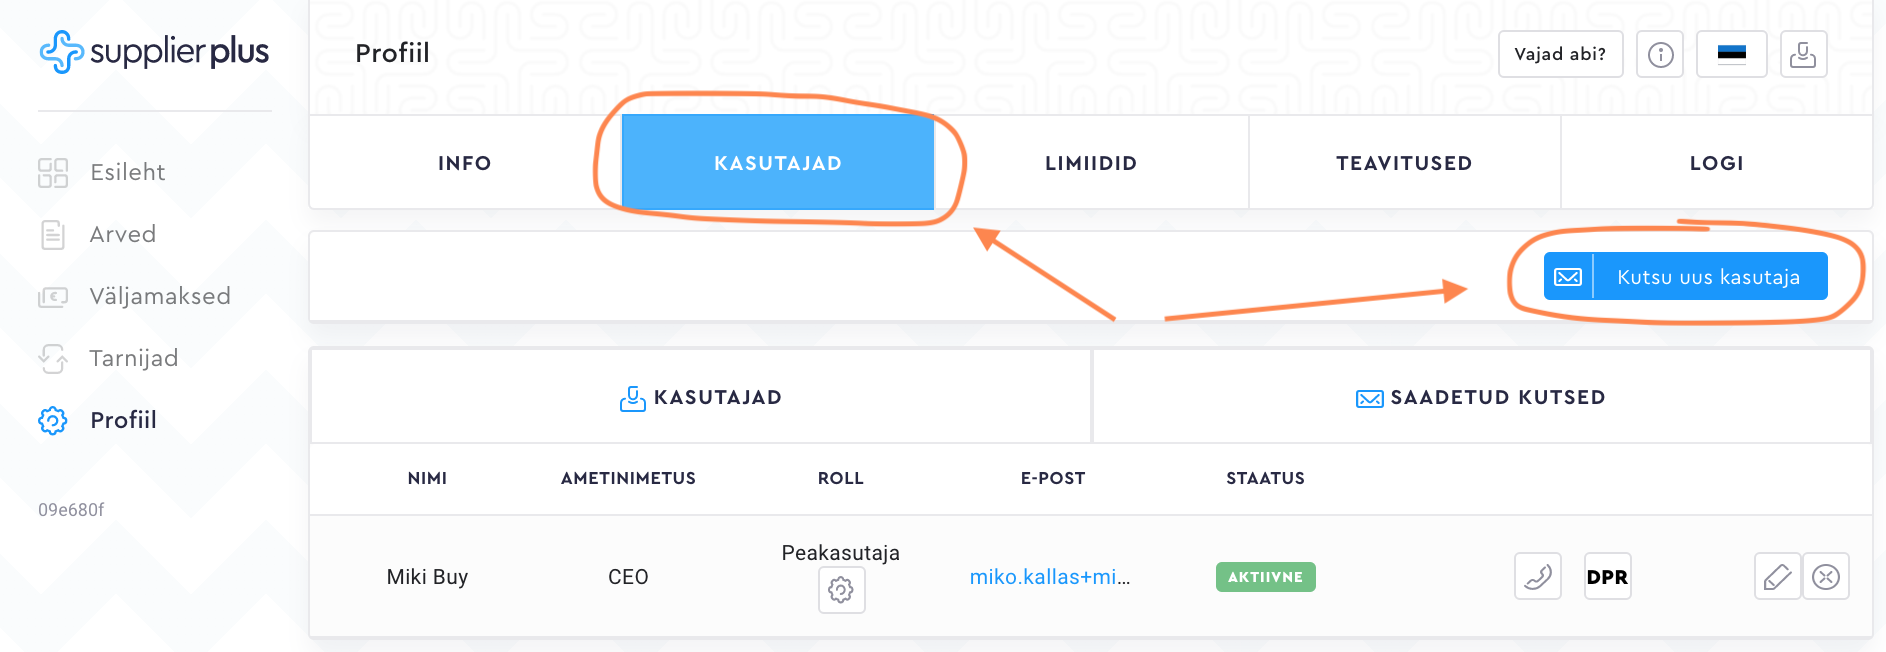Edit user Miki Buy with pencil icon
The width and height of the screenshot is (1886, 652).
1777,577
